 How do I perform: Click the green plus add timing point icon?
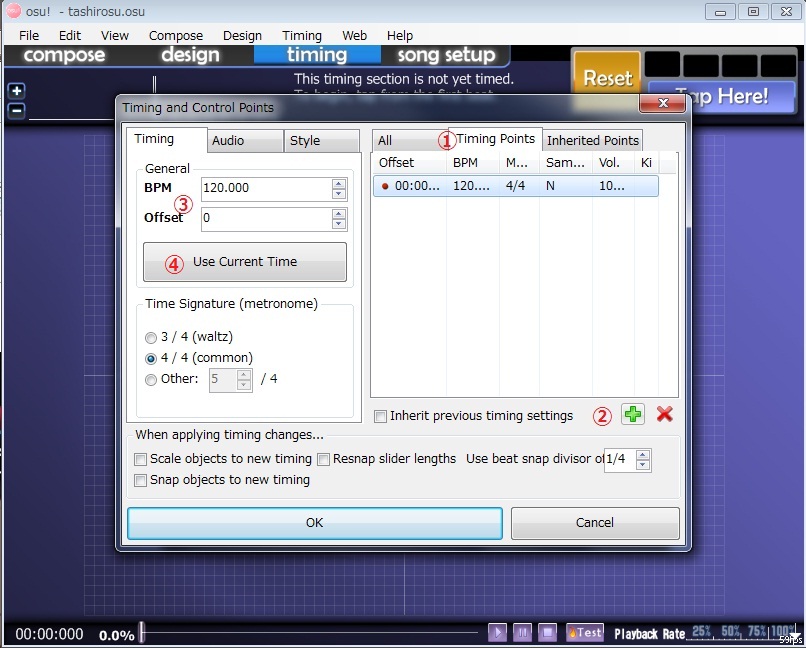click(x=633, y=414)
